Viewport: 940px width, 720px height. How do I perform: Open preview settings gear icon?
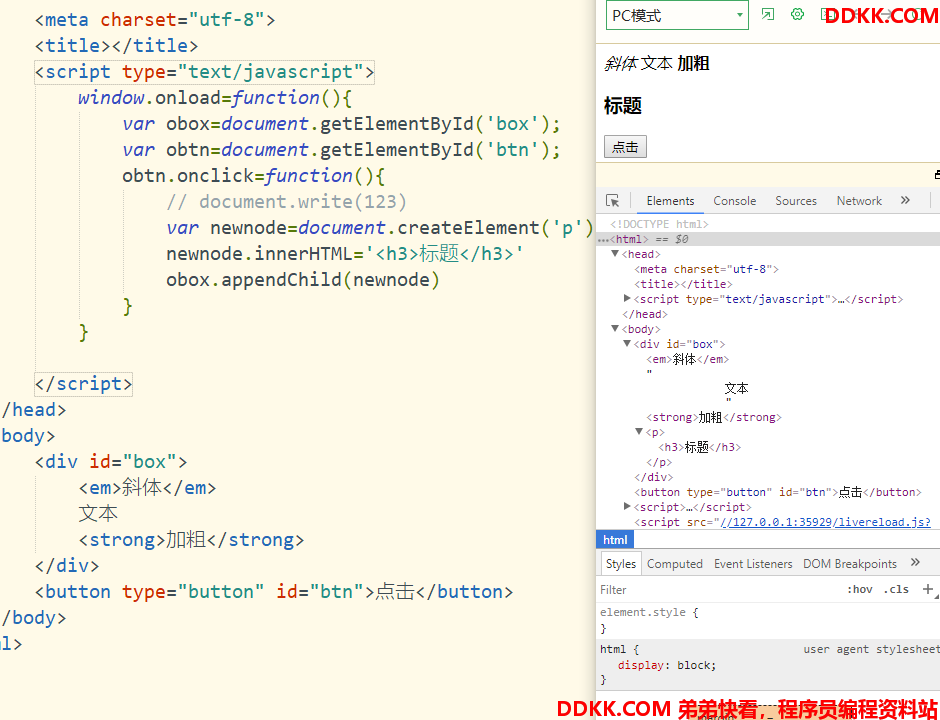coord(797,14)
